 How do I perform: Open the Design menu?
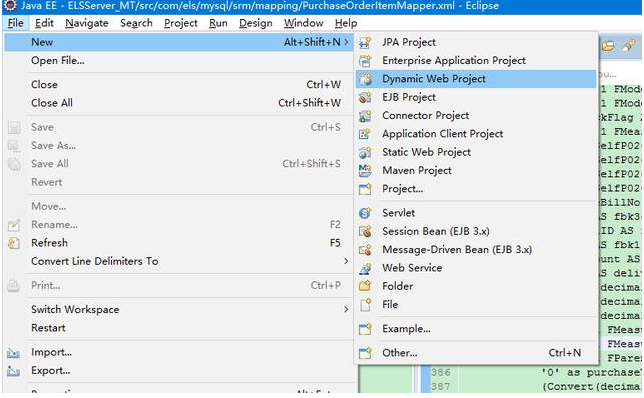point(255,23)
